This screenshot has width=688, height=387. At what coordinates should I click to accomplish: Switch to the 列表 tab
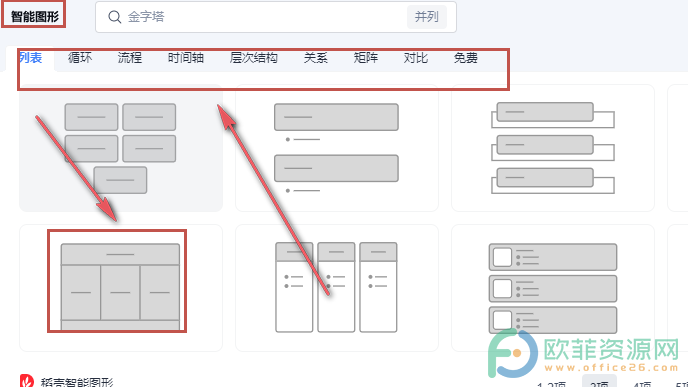pyautogui.click(x=30, y=57)
